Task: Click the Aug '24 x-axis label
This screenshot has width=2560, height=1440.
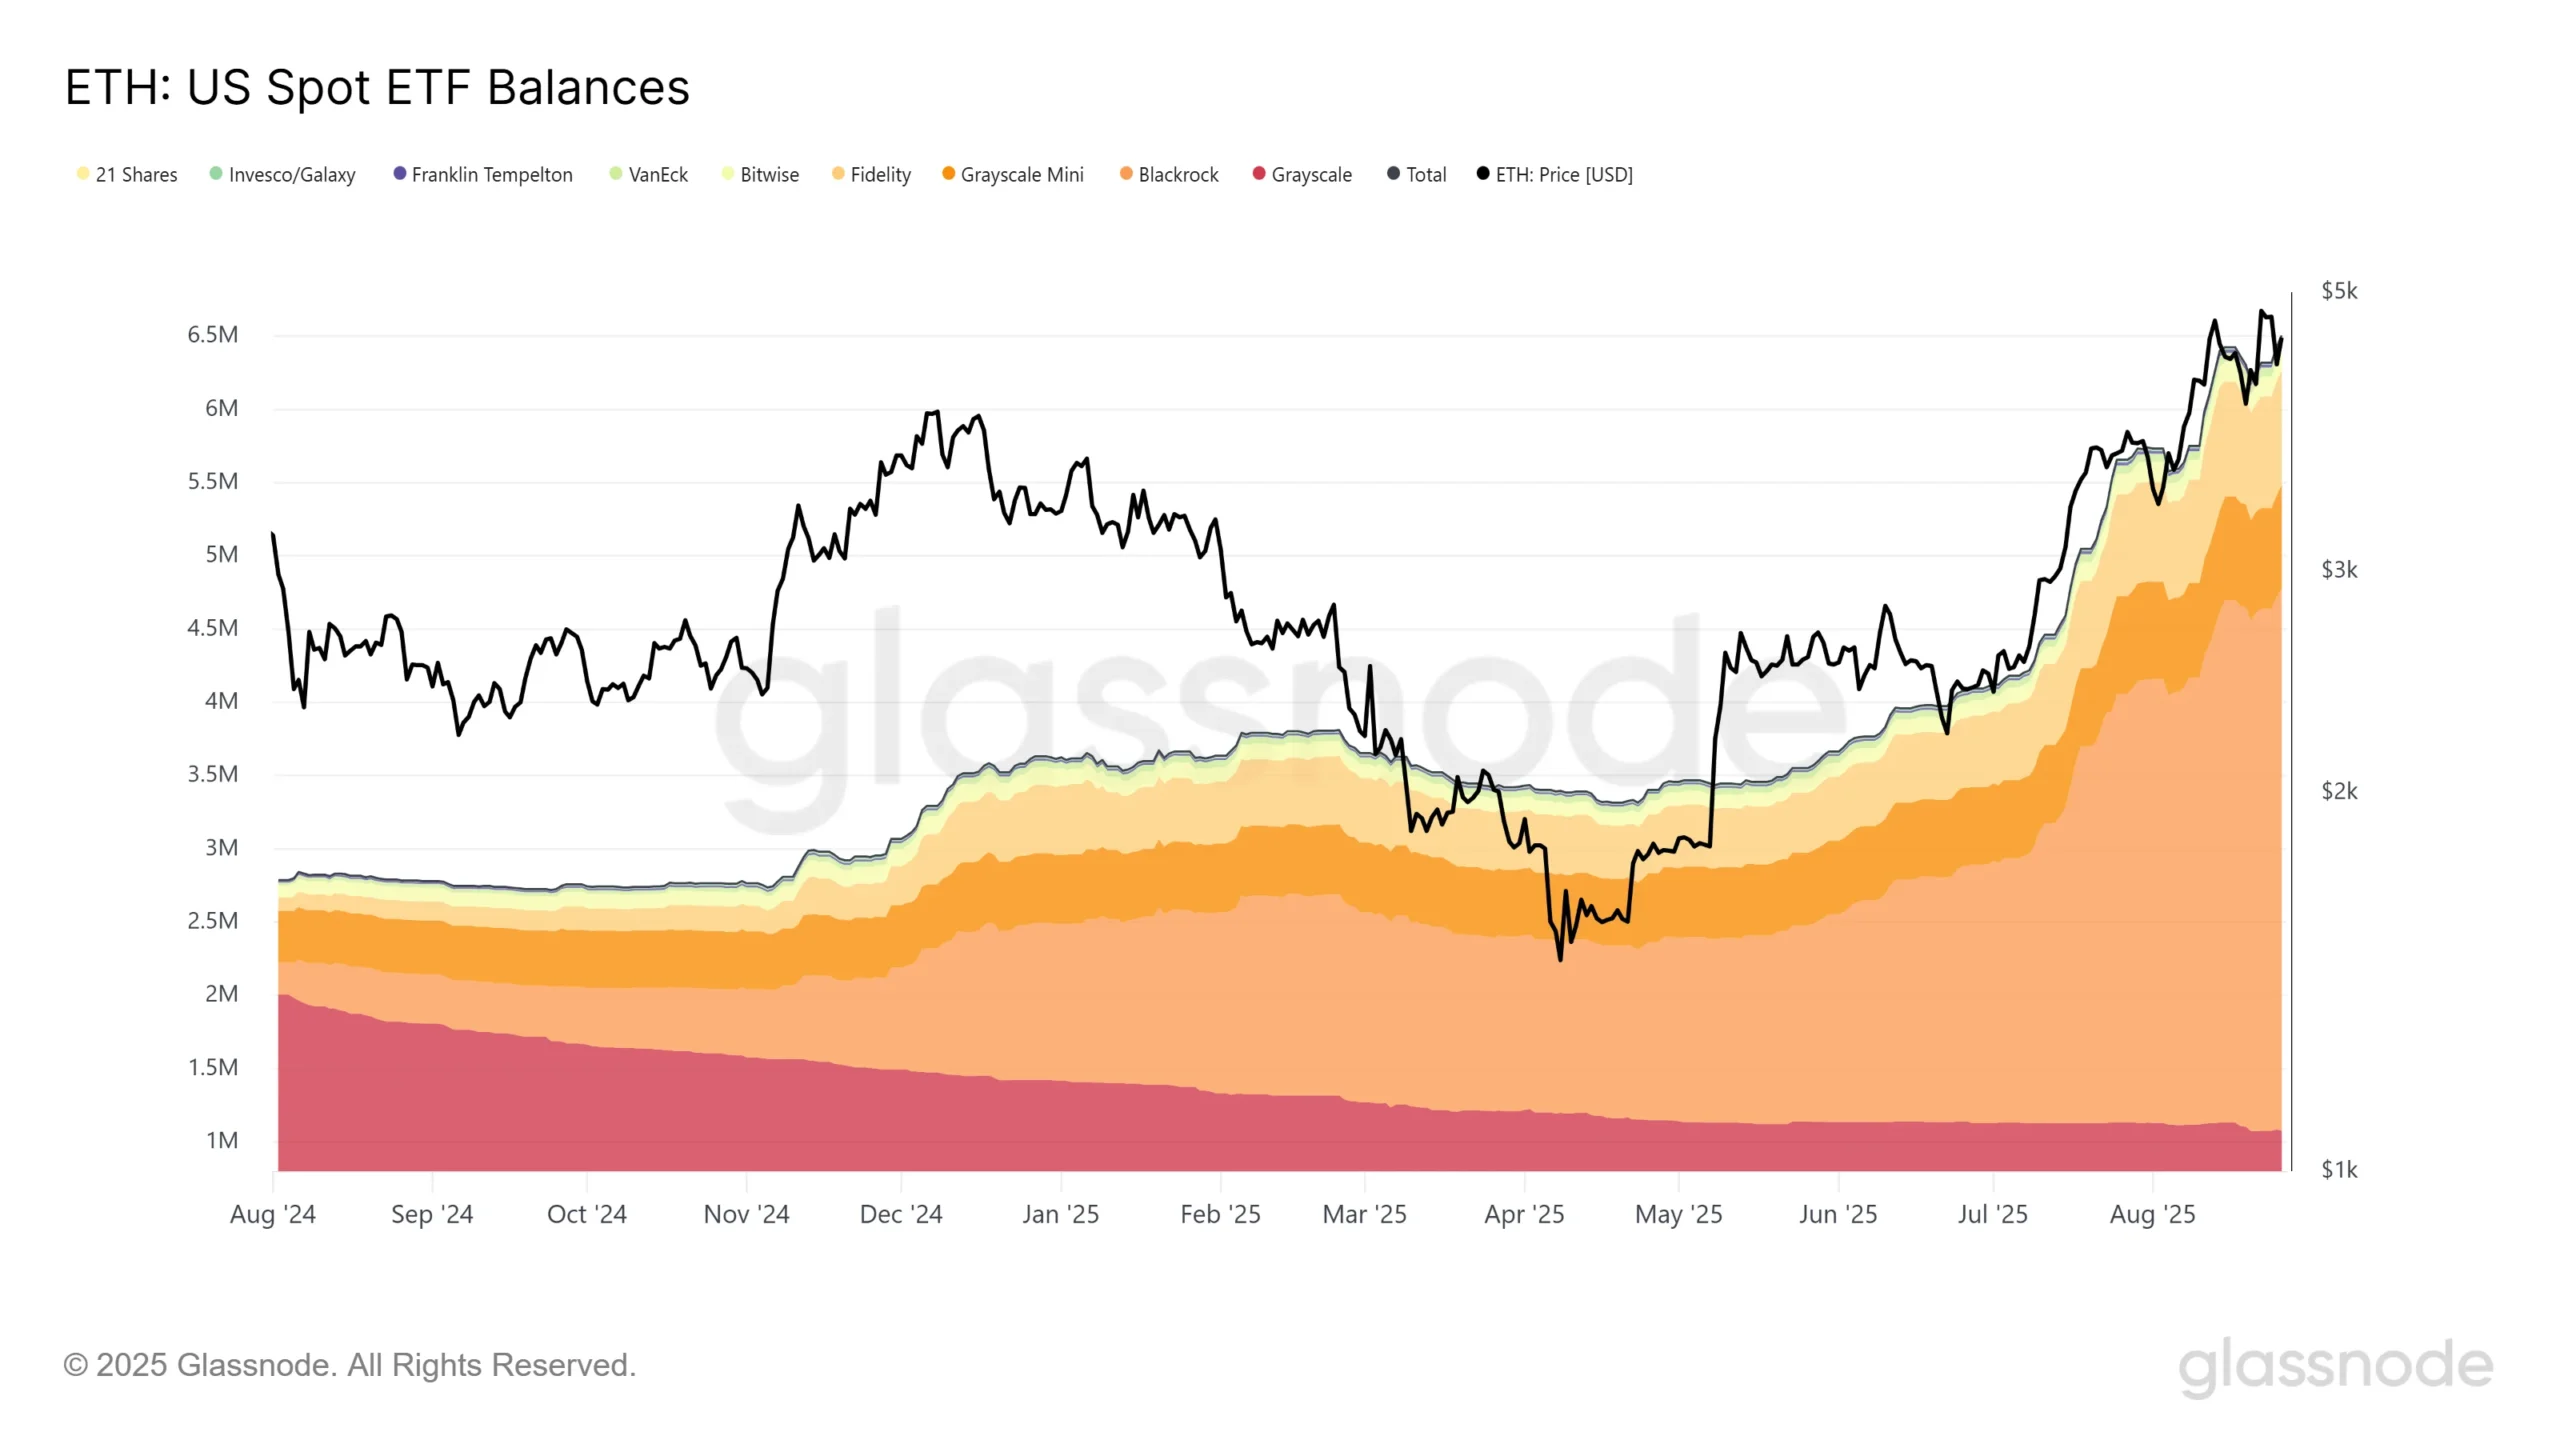Action: [273, 1214]
